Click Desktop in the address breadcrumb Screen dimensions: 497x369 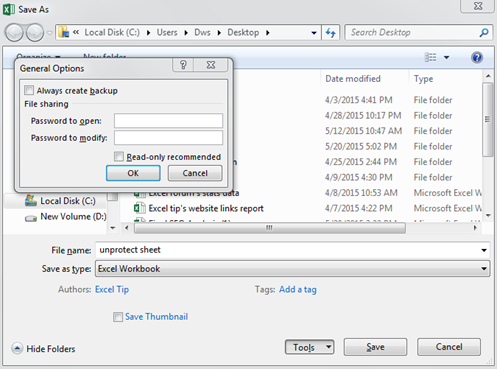[x=243, y=33]
